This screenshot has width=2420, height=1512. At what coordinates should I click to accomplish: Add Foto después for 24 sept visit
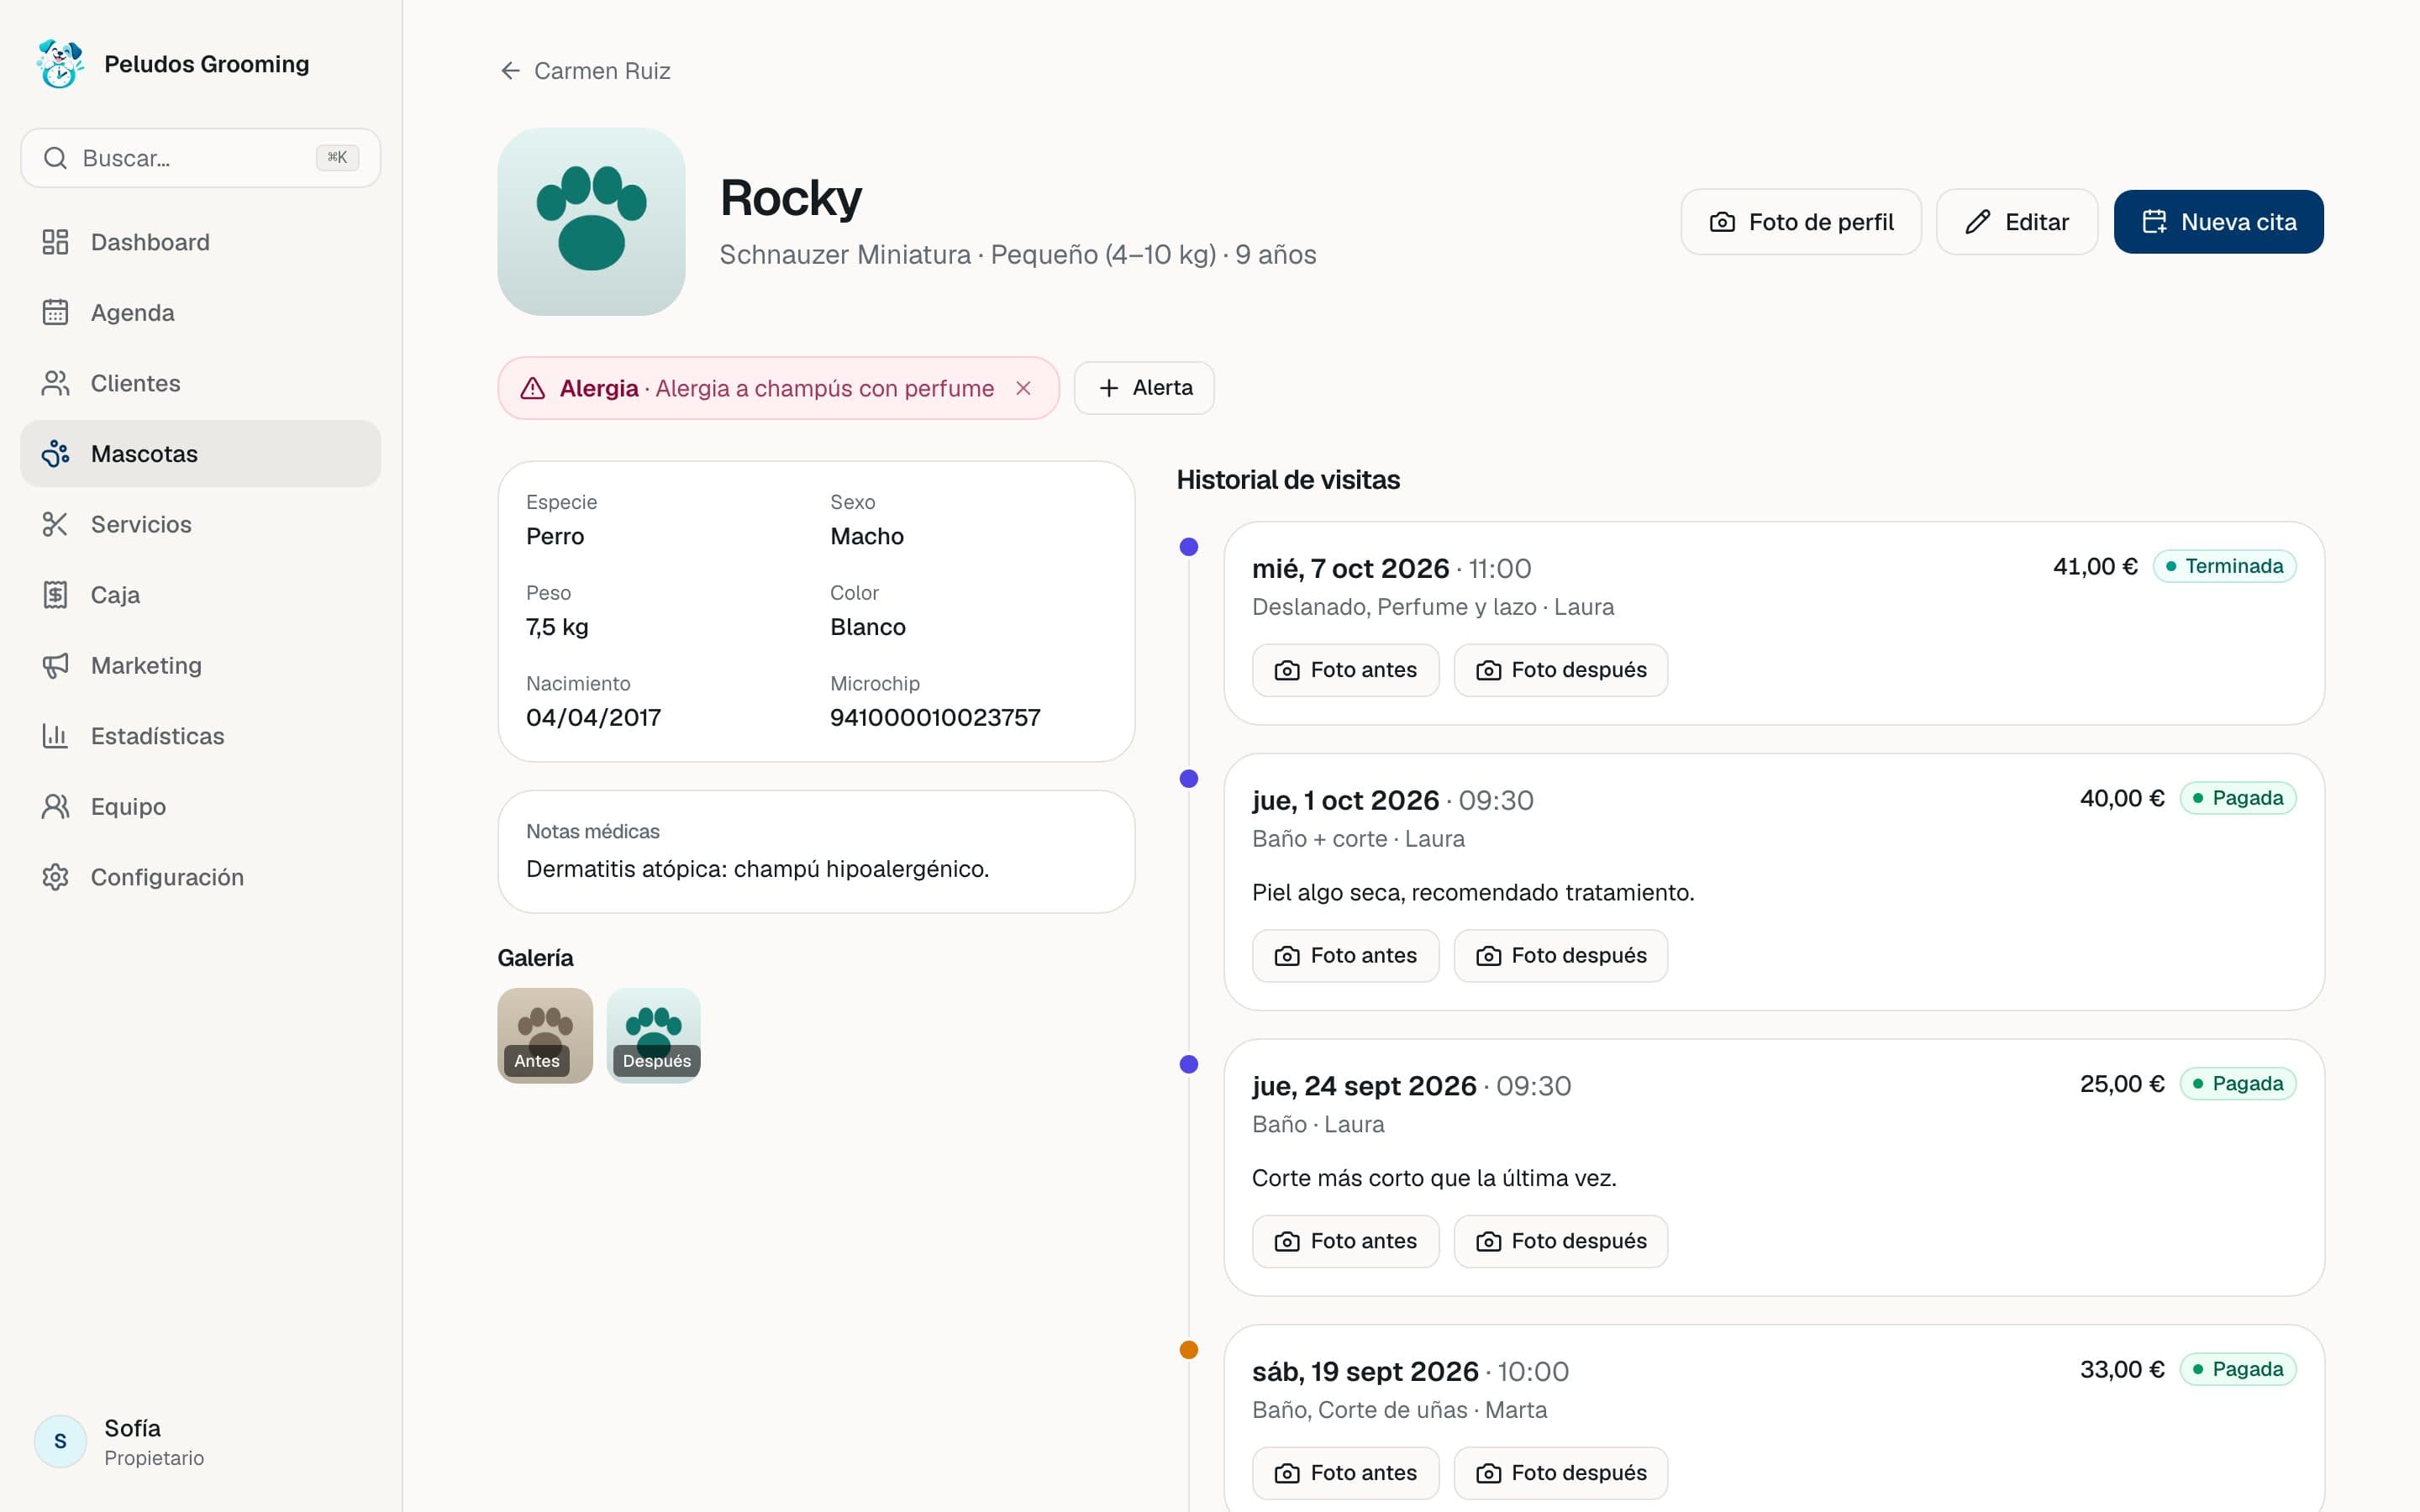click(1560, 1241)
